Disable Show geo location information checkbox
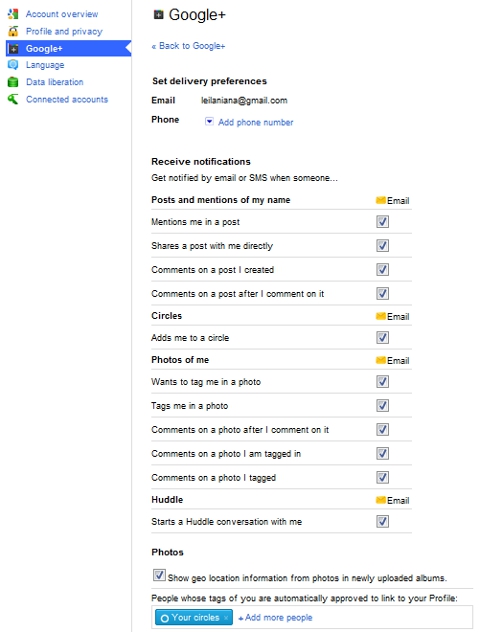480x632 pixels. pyautogui.click(x=159, y=575)
